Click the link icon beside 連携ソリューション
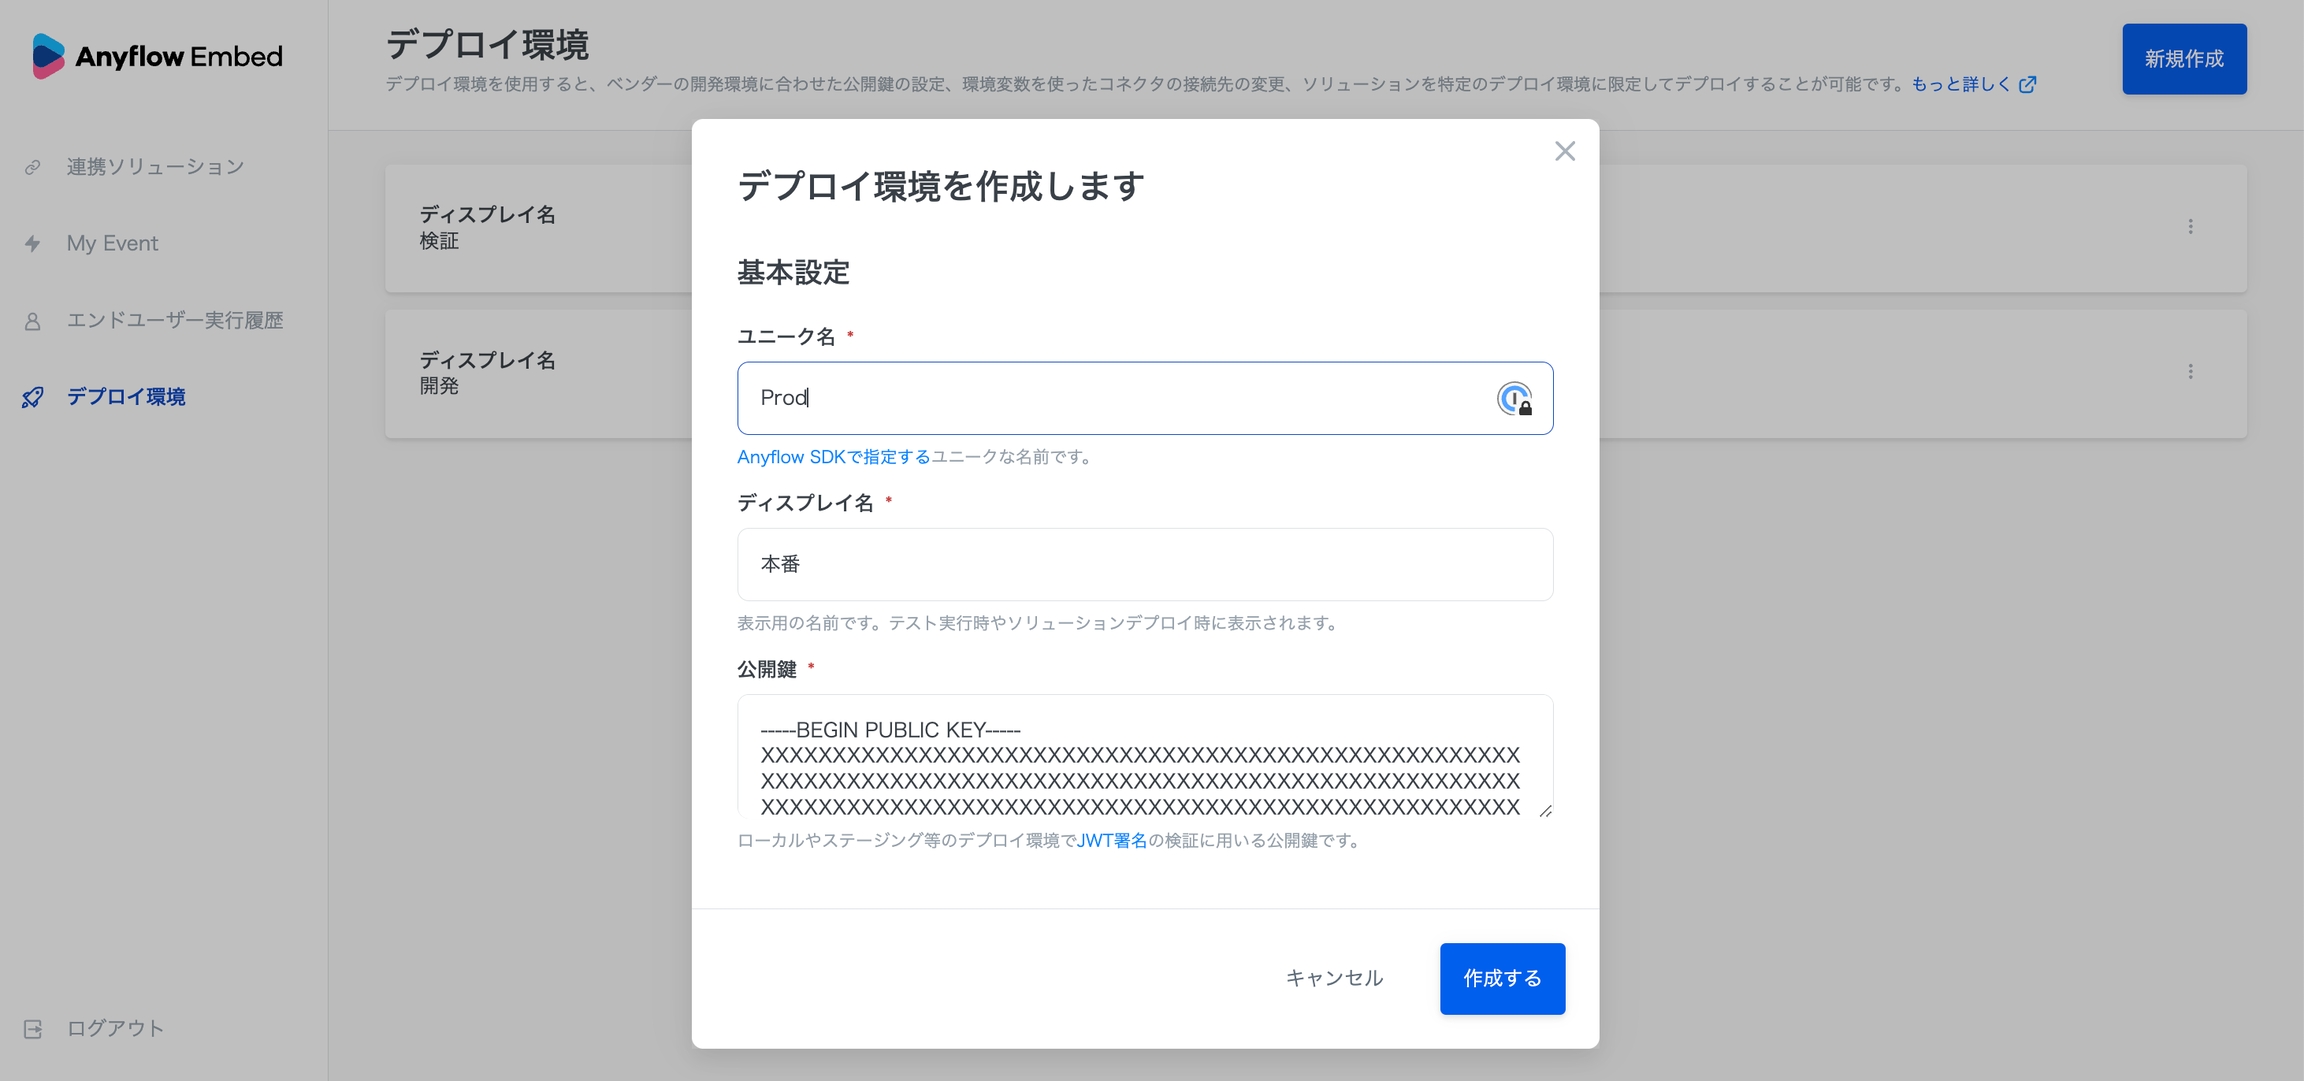This screenshot has width=2304, height=1081. point(33,167)
